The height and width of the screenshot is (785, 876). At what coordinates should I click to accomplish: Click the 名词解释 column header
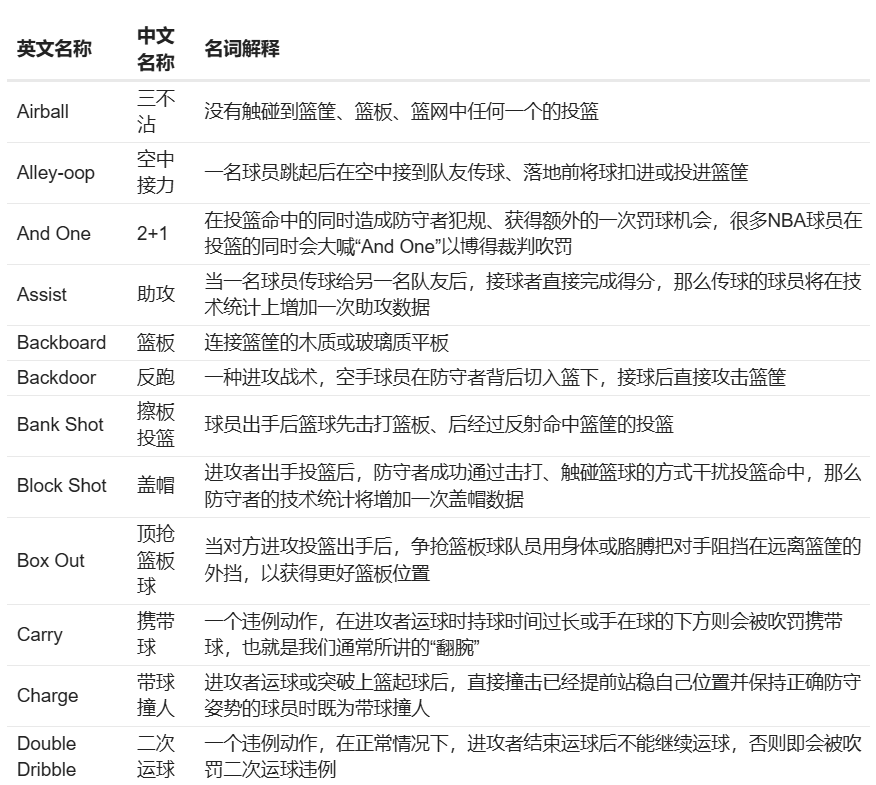coord(241,49)
